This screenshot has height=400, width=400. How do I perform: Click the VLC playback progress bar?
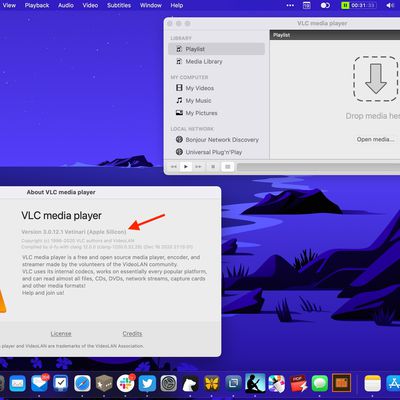click(x=318, y=167)
